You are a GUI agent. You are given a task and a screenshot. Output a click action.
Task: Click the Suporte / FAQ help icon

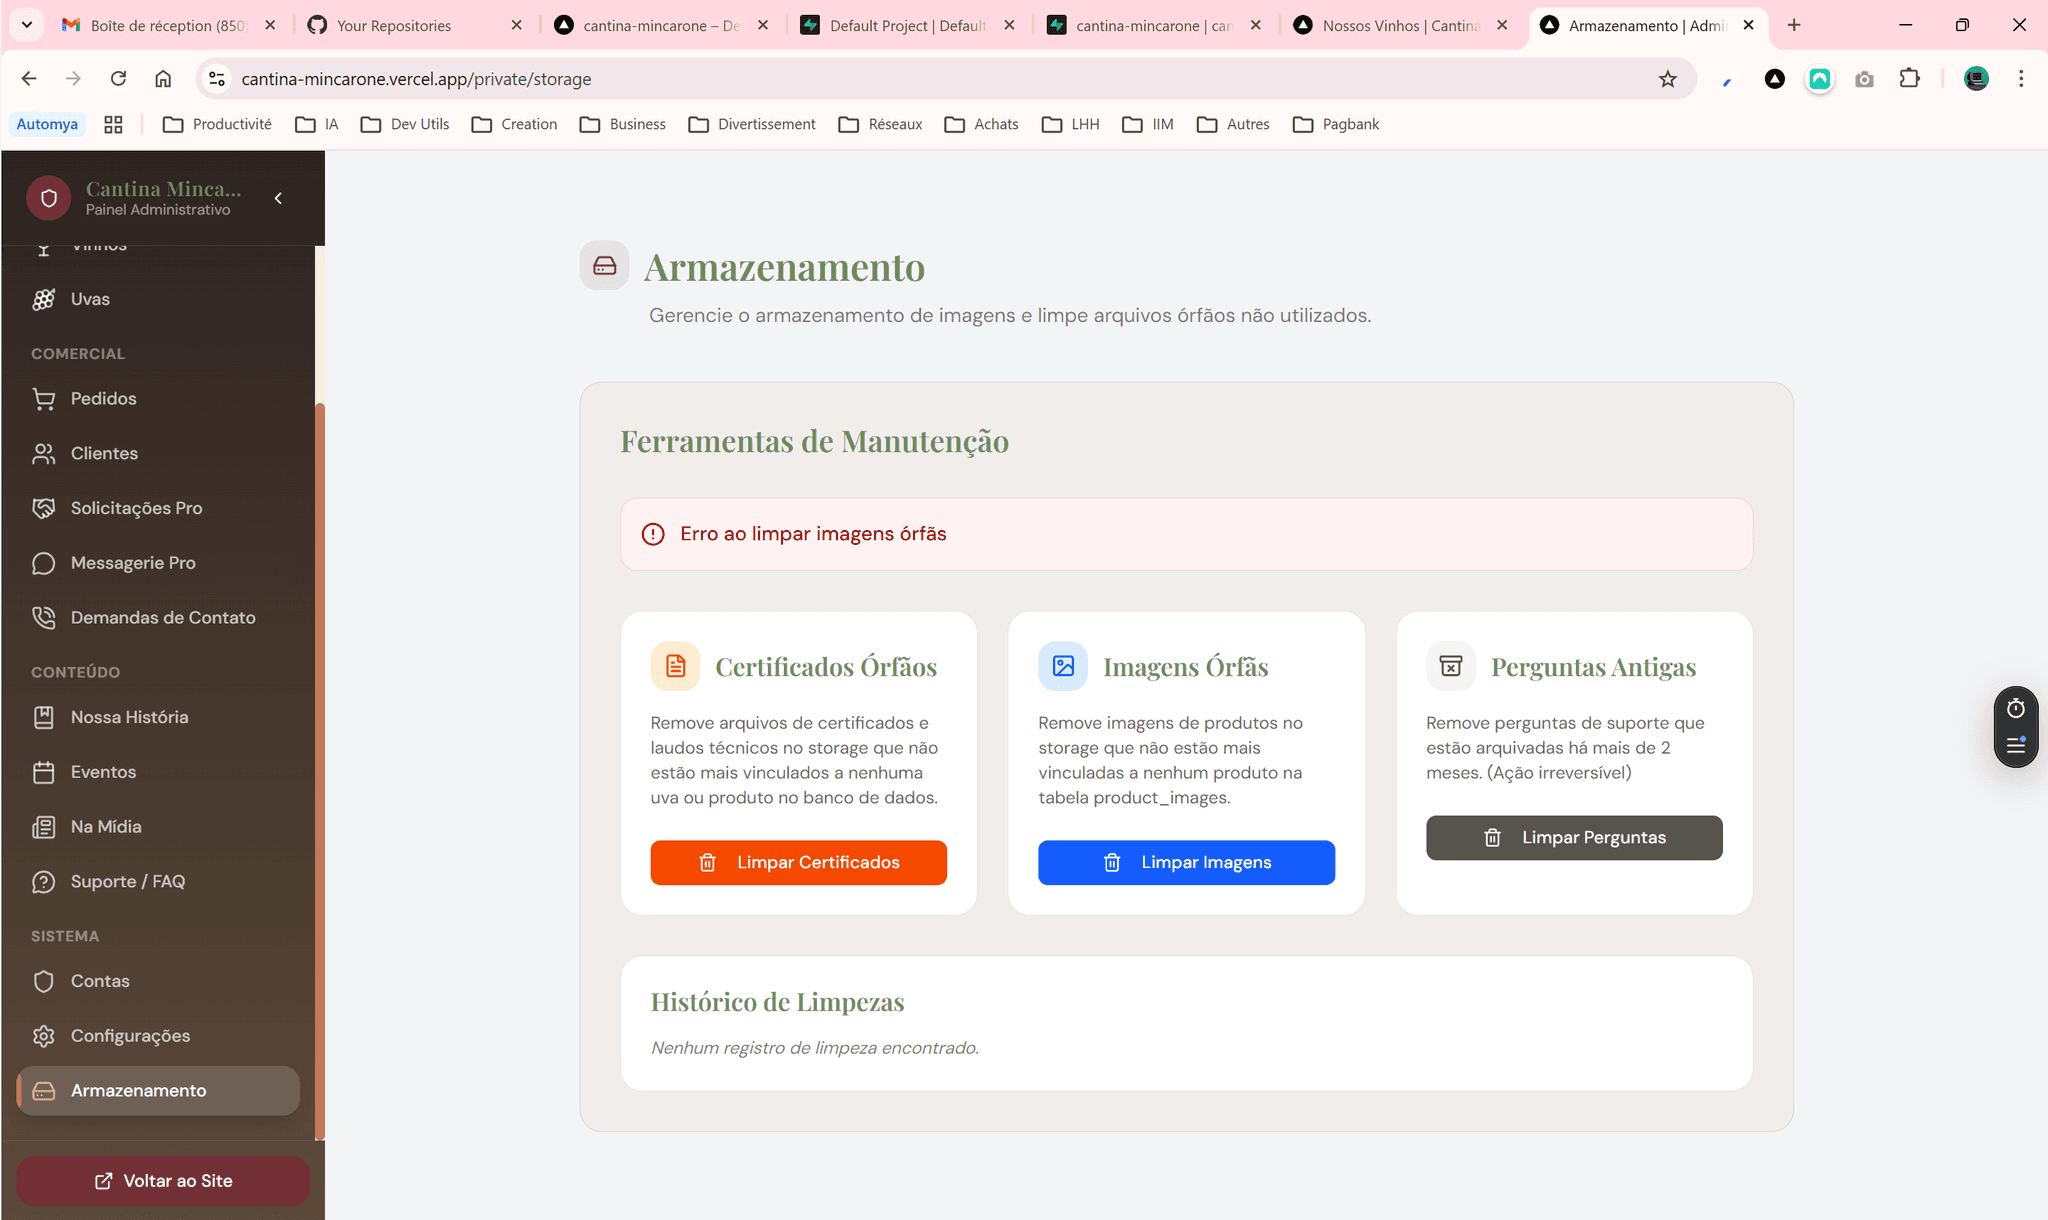coord(43,882)
